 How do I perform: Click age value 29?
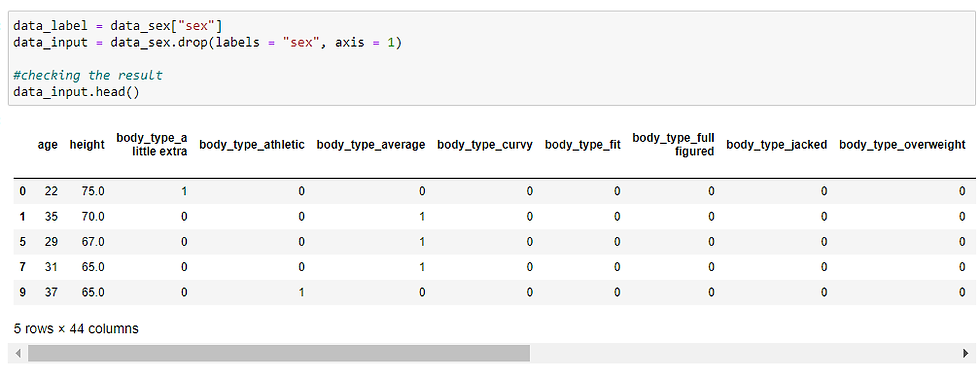pyautogui.click(x=51, y=242)
